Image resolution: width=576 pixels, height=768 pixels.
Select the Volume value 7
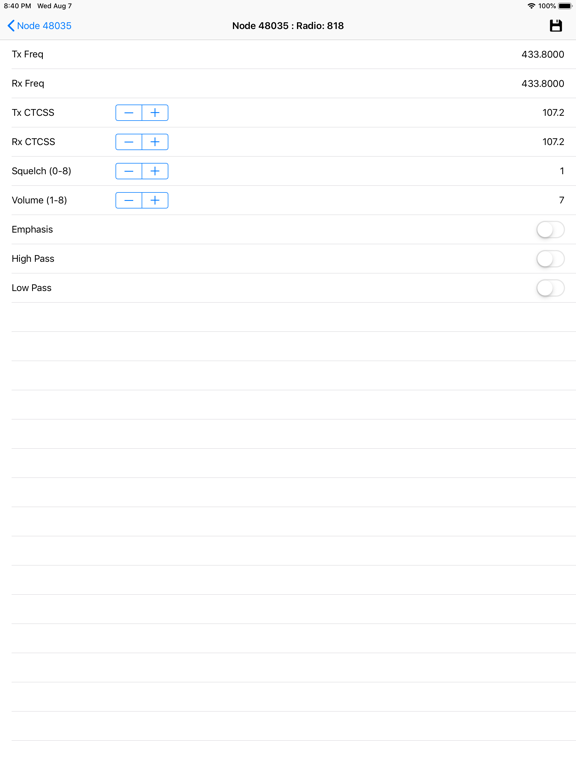coord(562,200)
